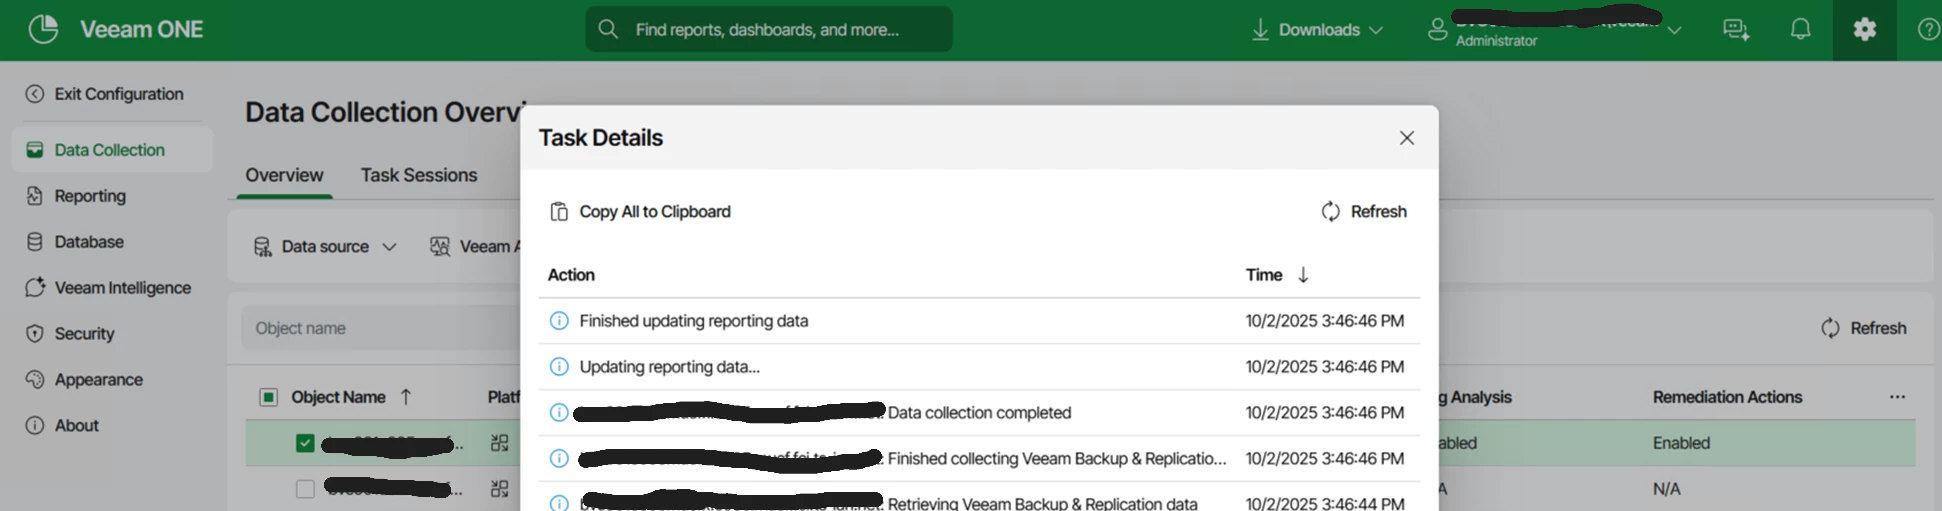Open the Reporting section in sidebar
The image size is (1942, 511).
90,196
